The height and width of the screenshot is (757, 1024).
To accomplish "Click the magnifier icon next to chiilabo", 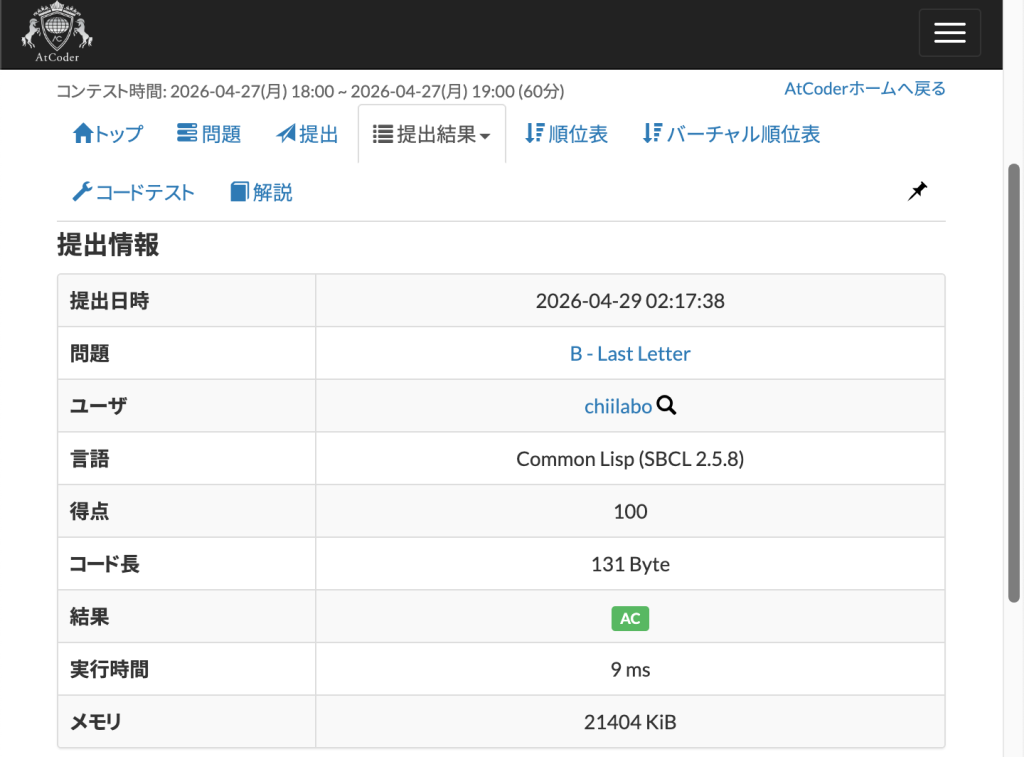I will pyautogui.click(x=667, y=405).
